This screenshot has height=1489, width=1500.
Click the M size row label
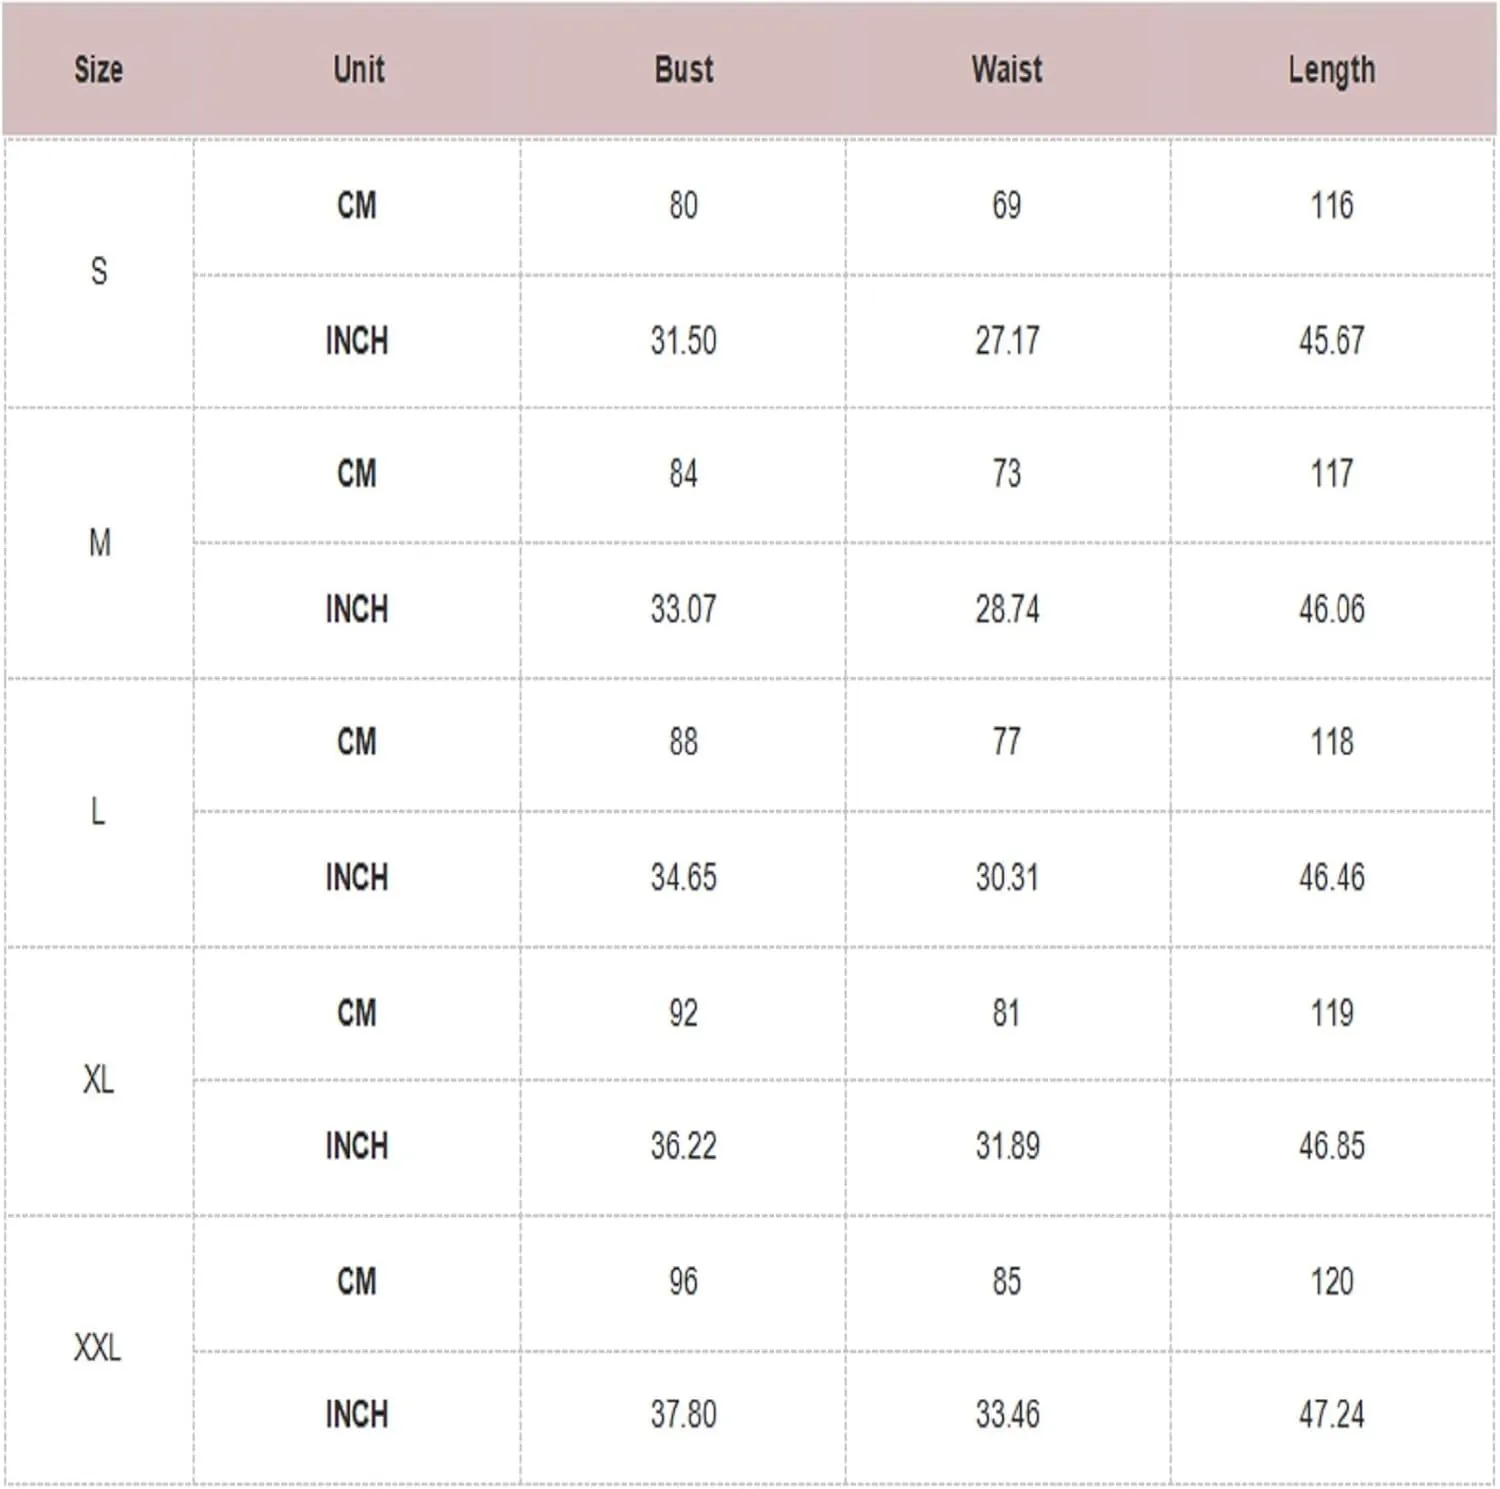point(99,543)
